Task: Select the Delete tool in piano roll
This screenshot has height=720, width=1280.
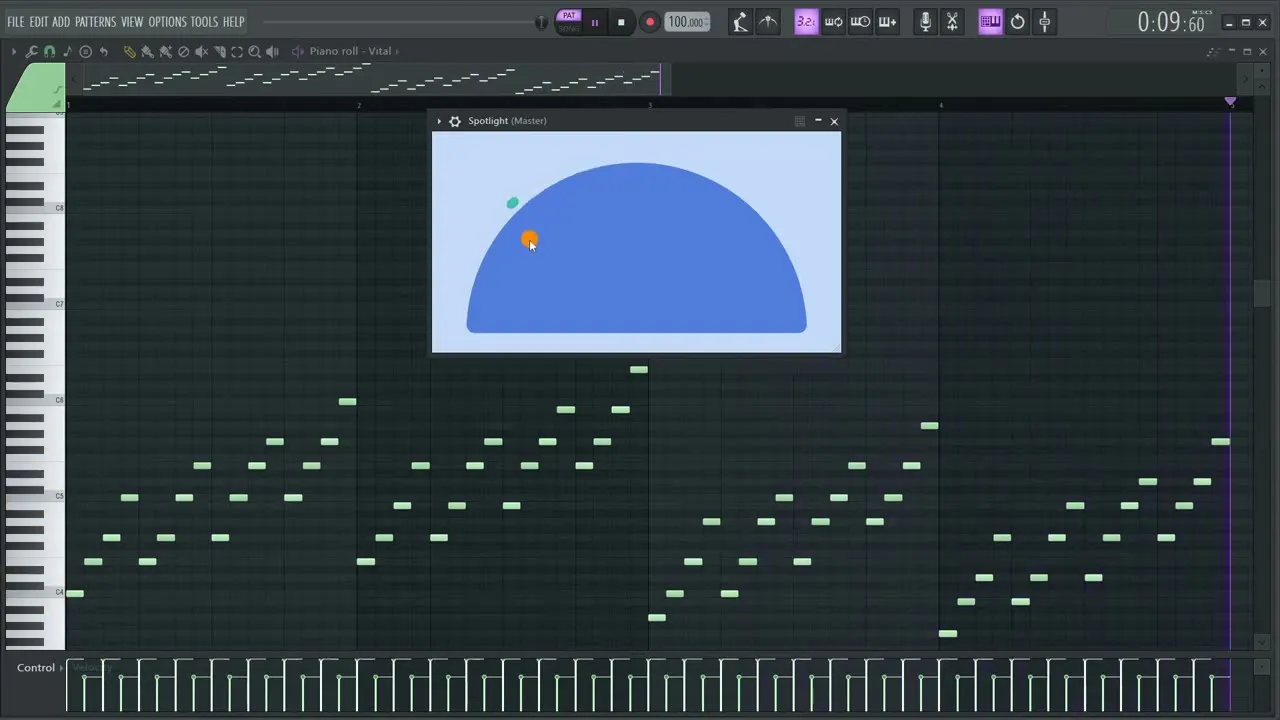Action: (183, 52)
